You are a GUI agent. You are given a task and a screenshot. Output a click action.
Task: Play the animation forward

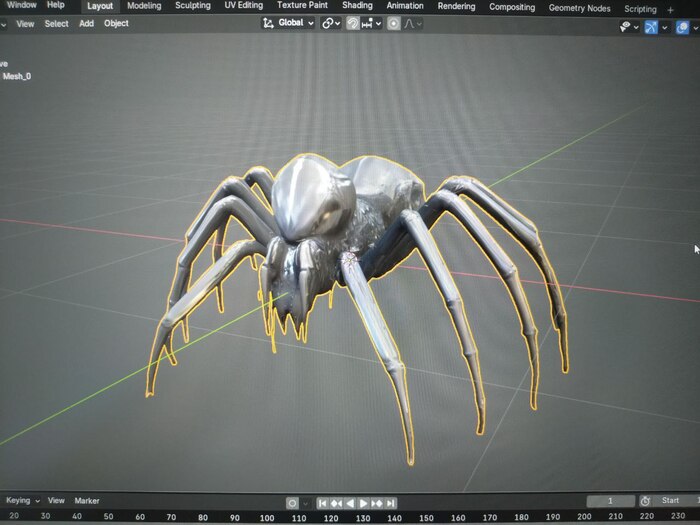364,503
